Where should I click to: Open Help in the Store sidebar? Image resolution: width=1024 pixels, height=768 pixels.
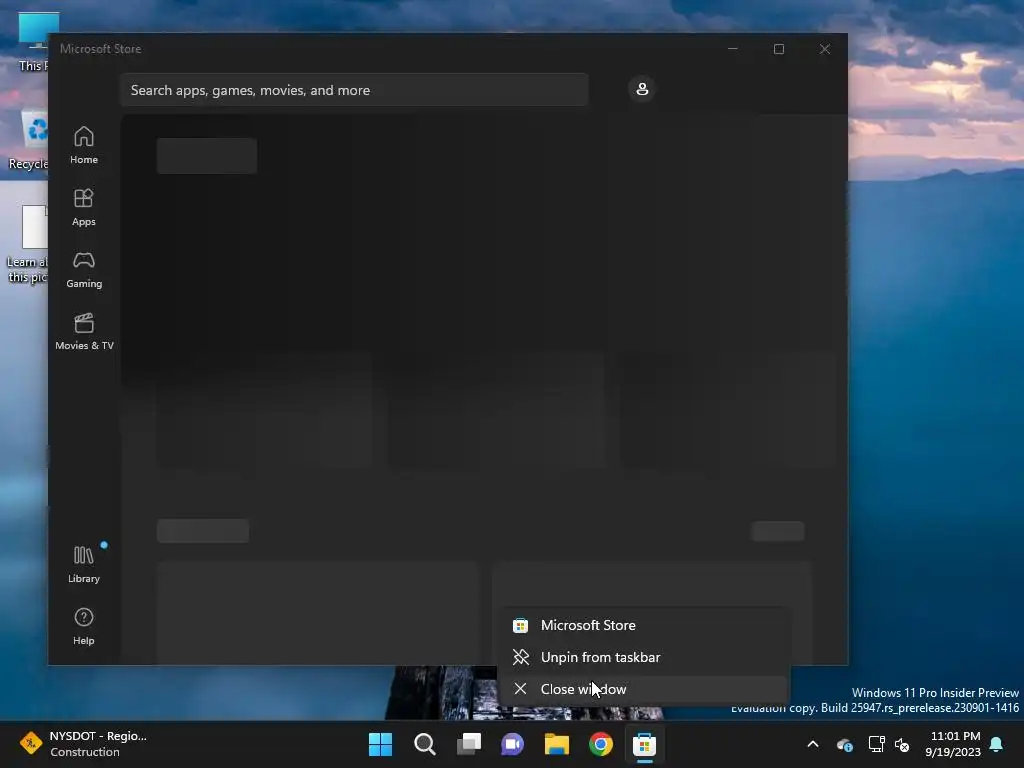84,626
